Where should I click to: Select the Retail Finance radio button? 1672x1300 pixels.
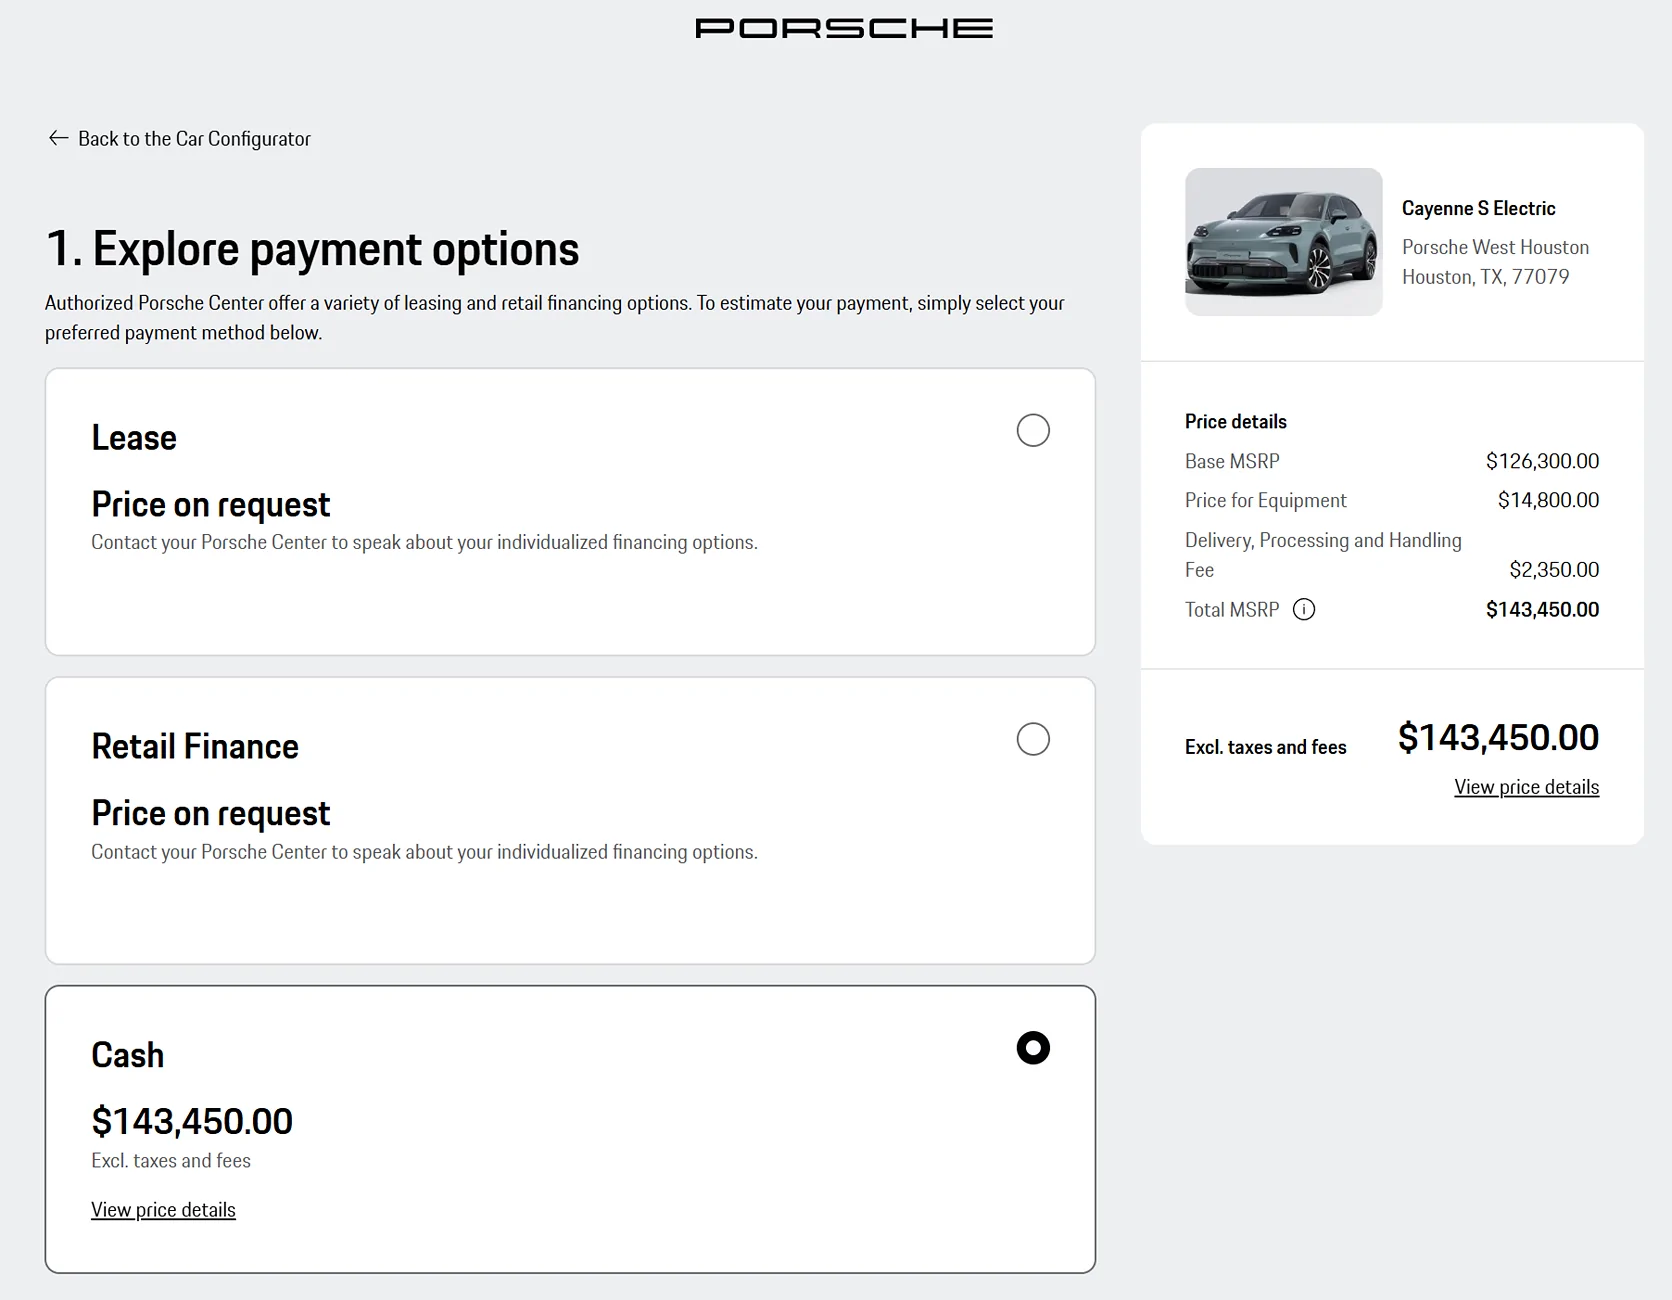(x=1033, y=739)
